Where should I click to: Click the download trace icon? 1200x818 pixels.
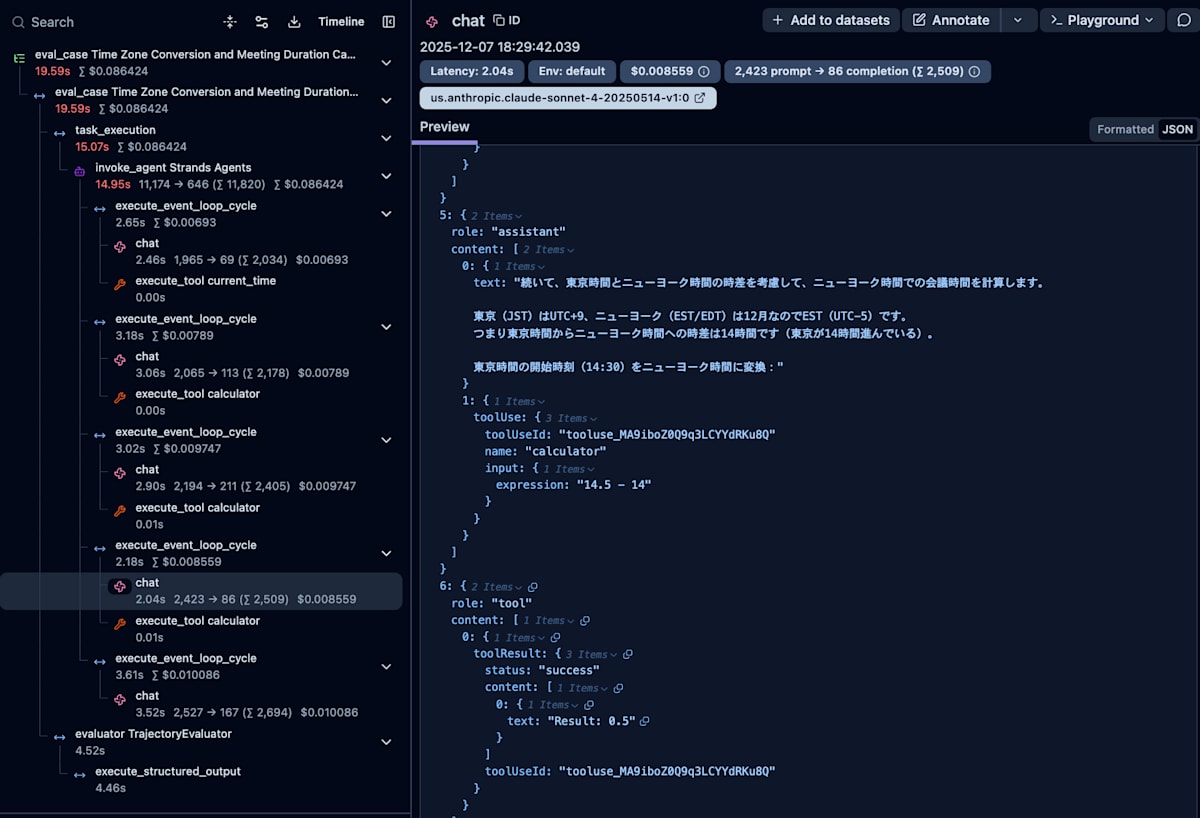[293, 21]
